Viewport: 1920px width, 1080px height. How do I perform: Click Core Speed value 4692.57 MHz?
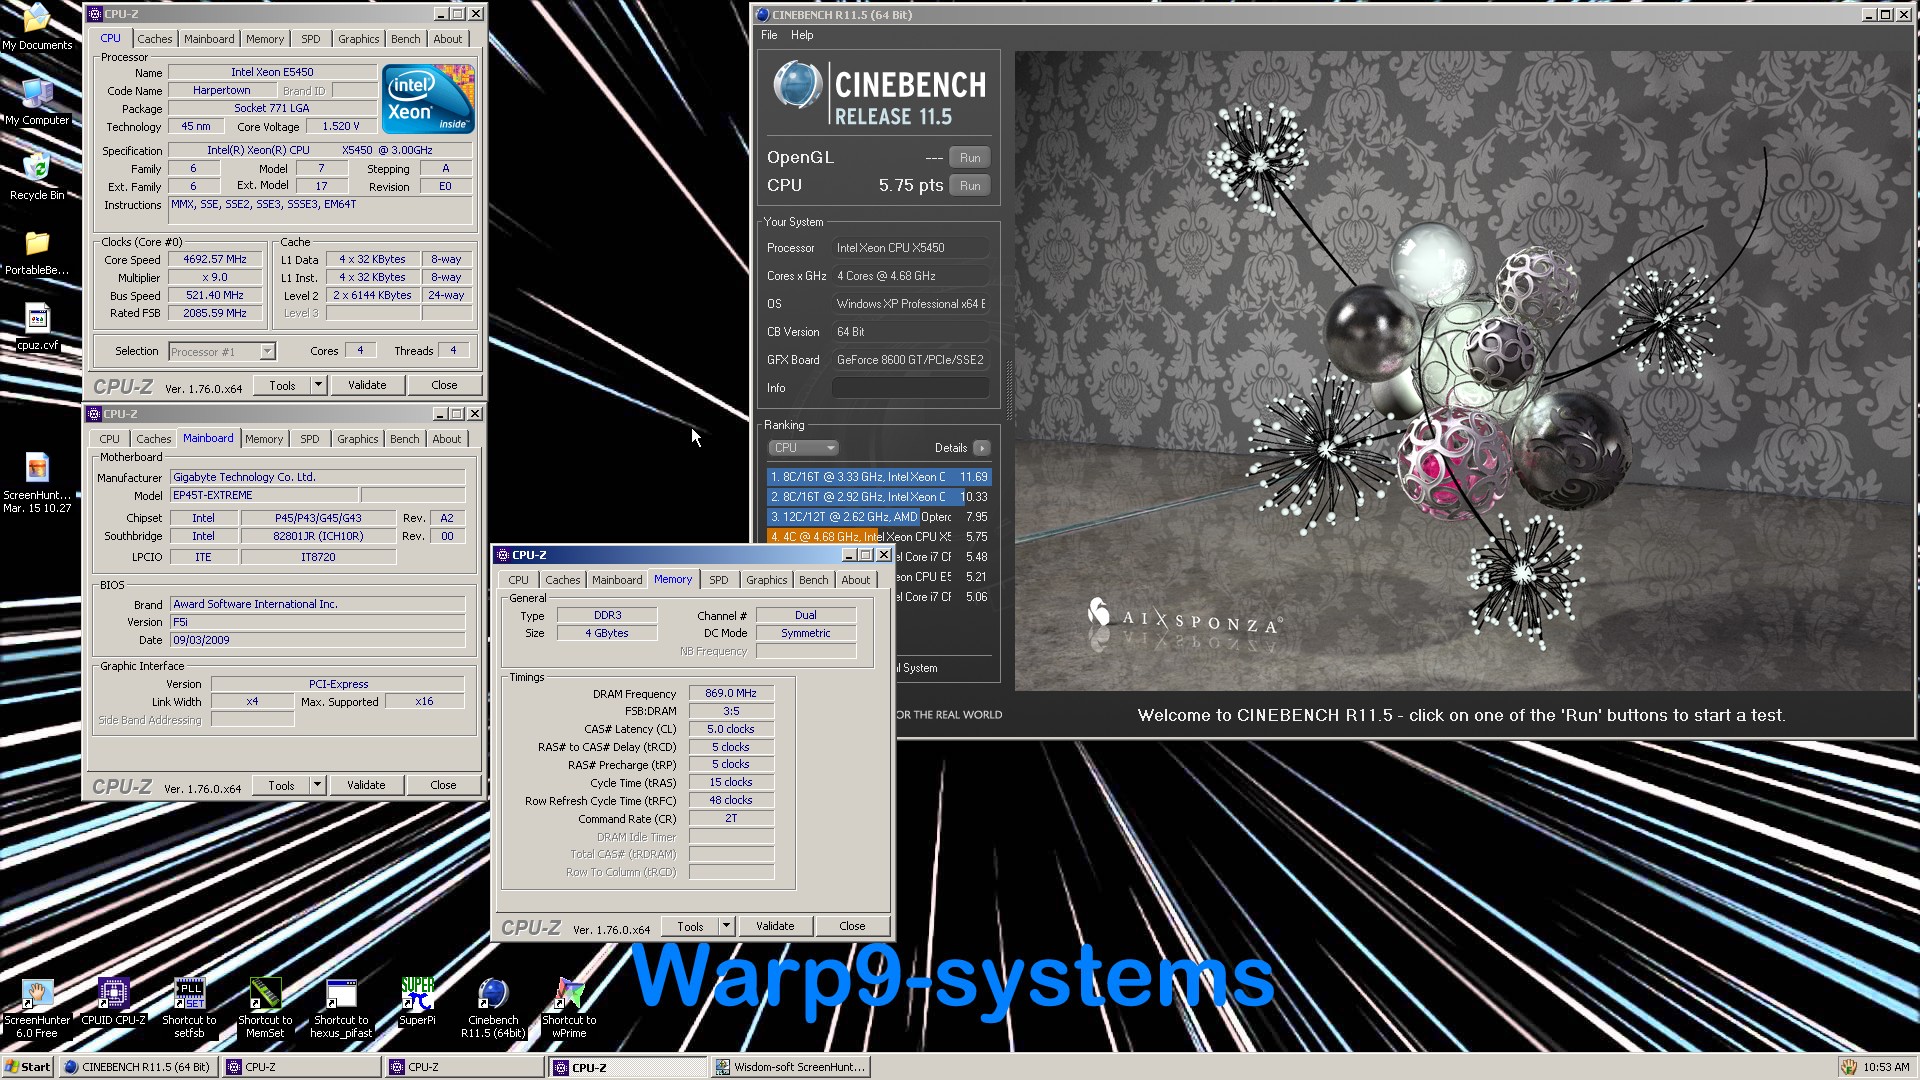coord(215,259)
